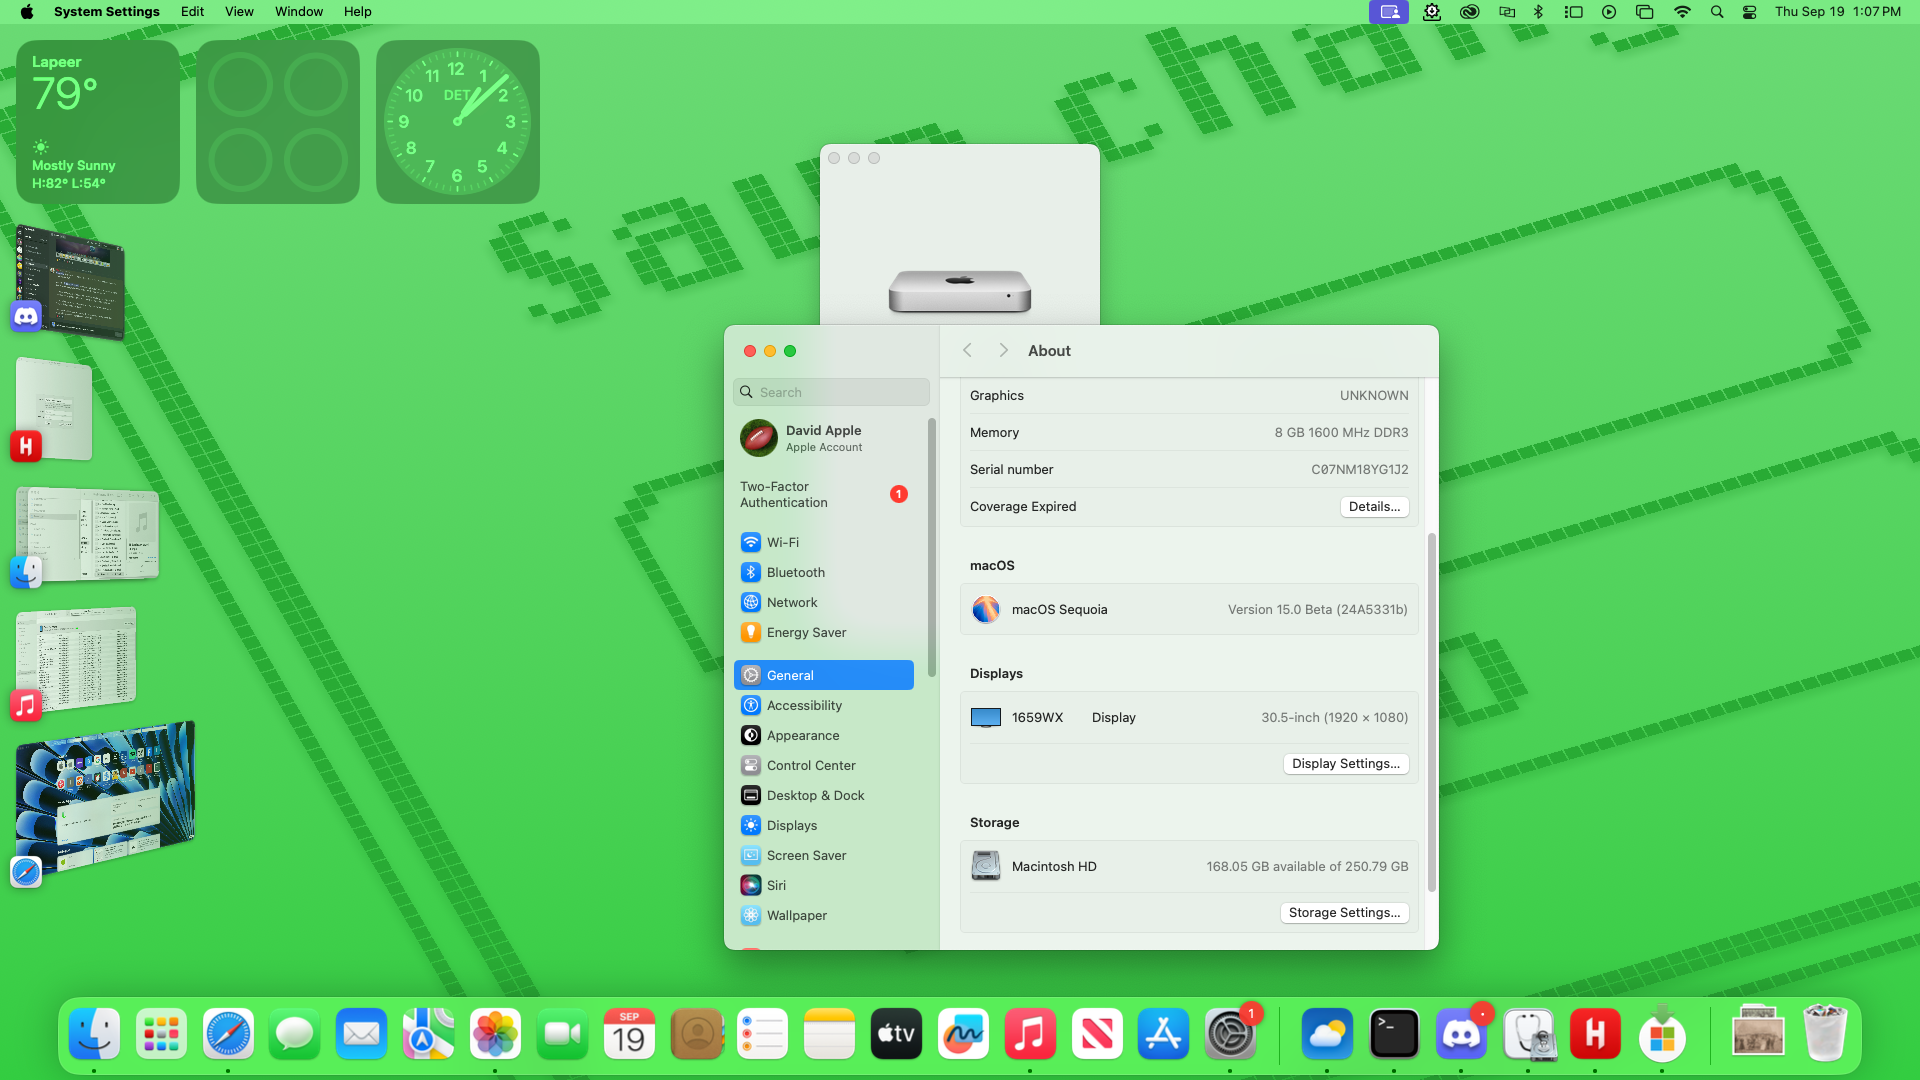
Task: Open the View menu
Action: tap(238, 12)
